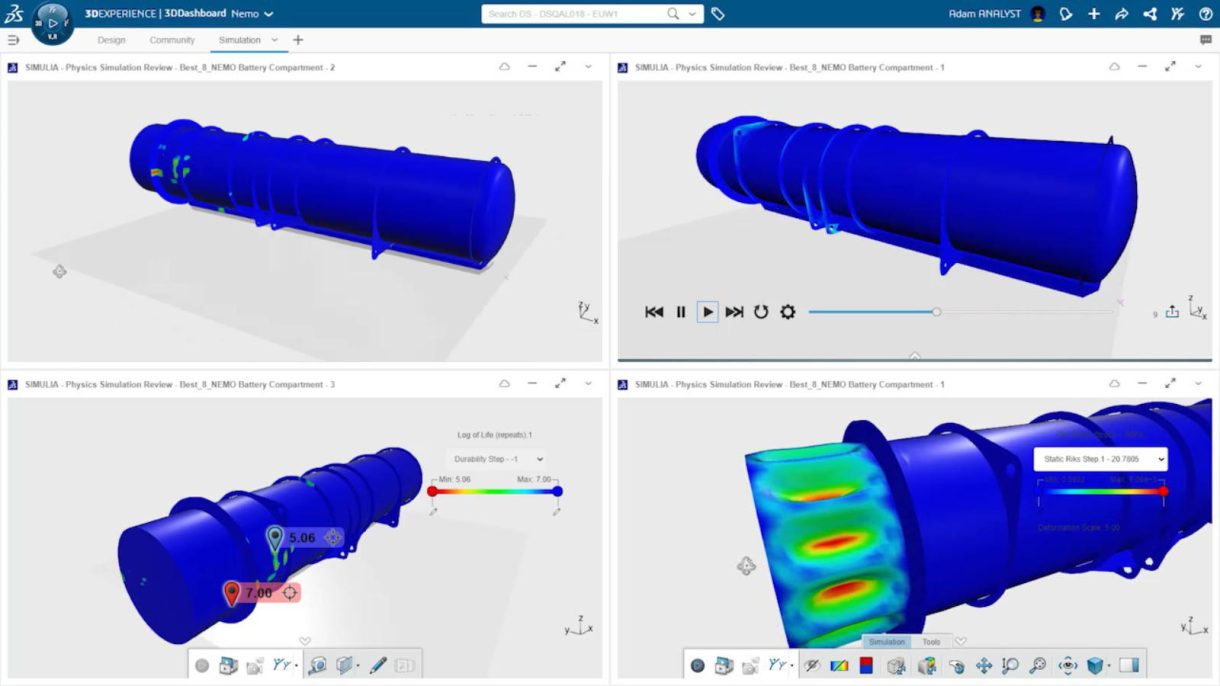Click the sectioning cube icon in bottom-left toolbar

coord(345,665)
